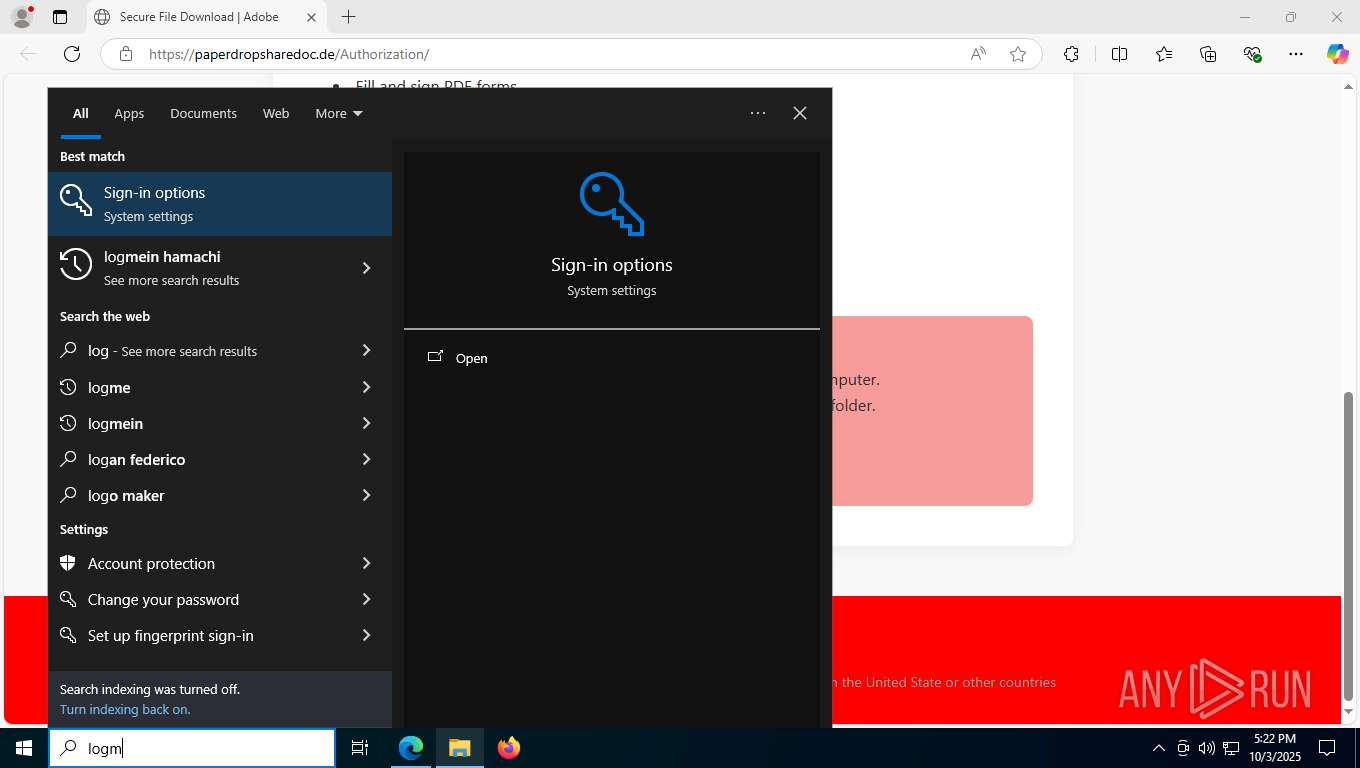Show hidden system tray icons
This screenshot has height=768, width=1360.
tap(1159, 748)
